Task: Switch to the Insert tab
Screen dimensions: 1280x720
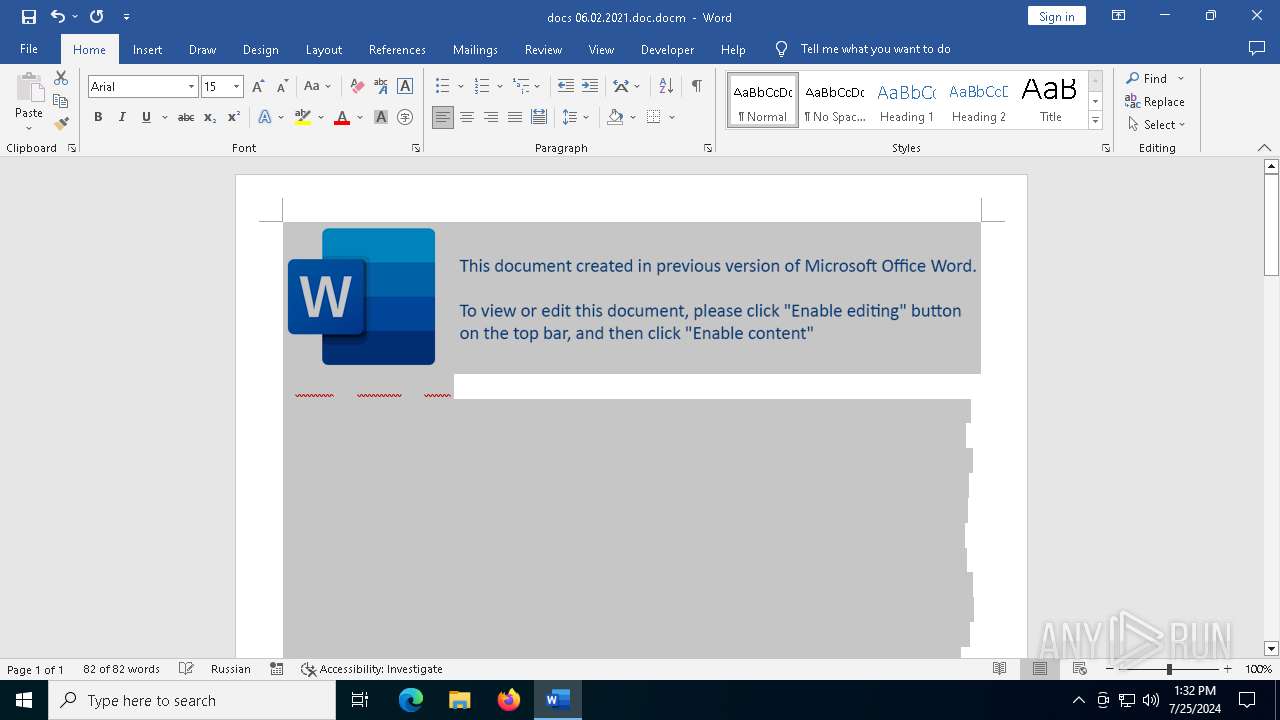Action: pyautogui.click(x=147, y=49)
